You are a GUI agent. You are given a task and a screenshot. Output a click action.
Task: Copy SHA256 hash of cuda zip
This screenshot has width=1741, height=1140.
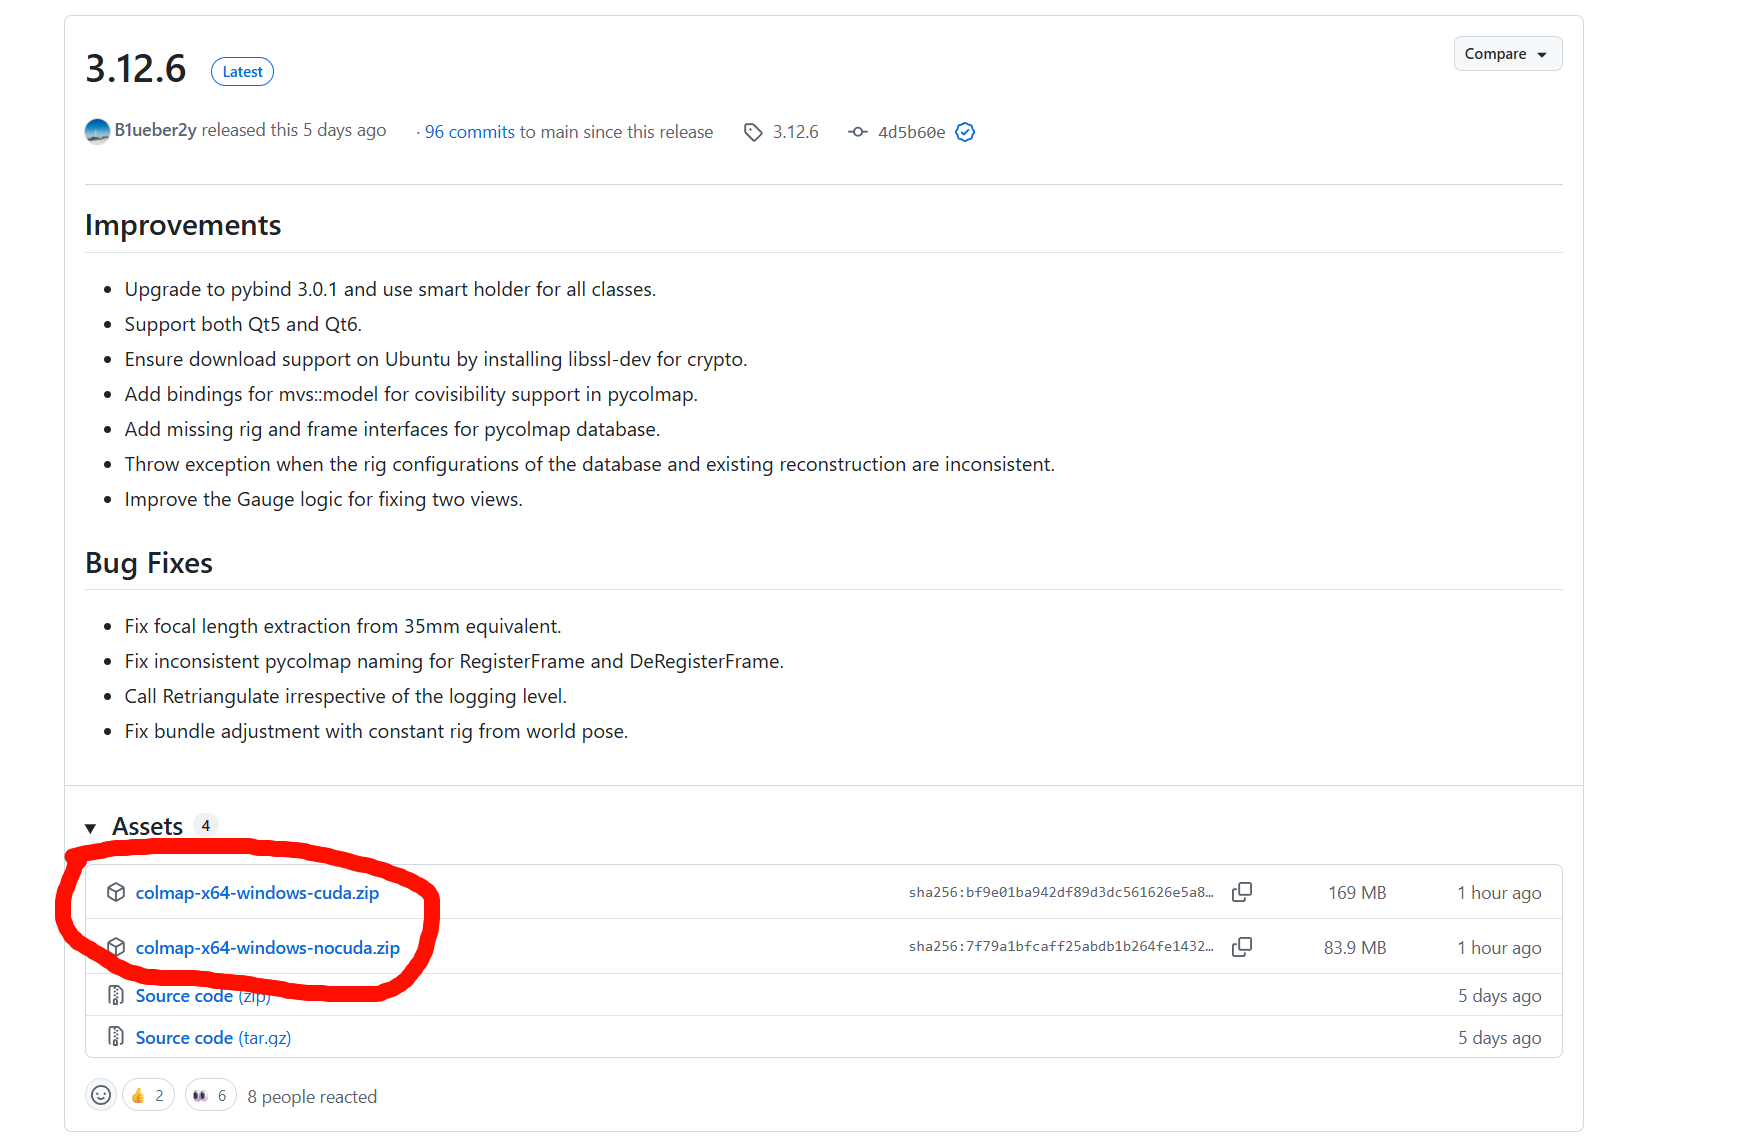(1241, 892)
